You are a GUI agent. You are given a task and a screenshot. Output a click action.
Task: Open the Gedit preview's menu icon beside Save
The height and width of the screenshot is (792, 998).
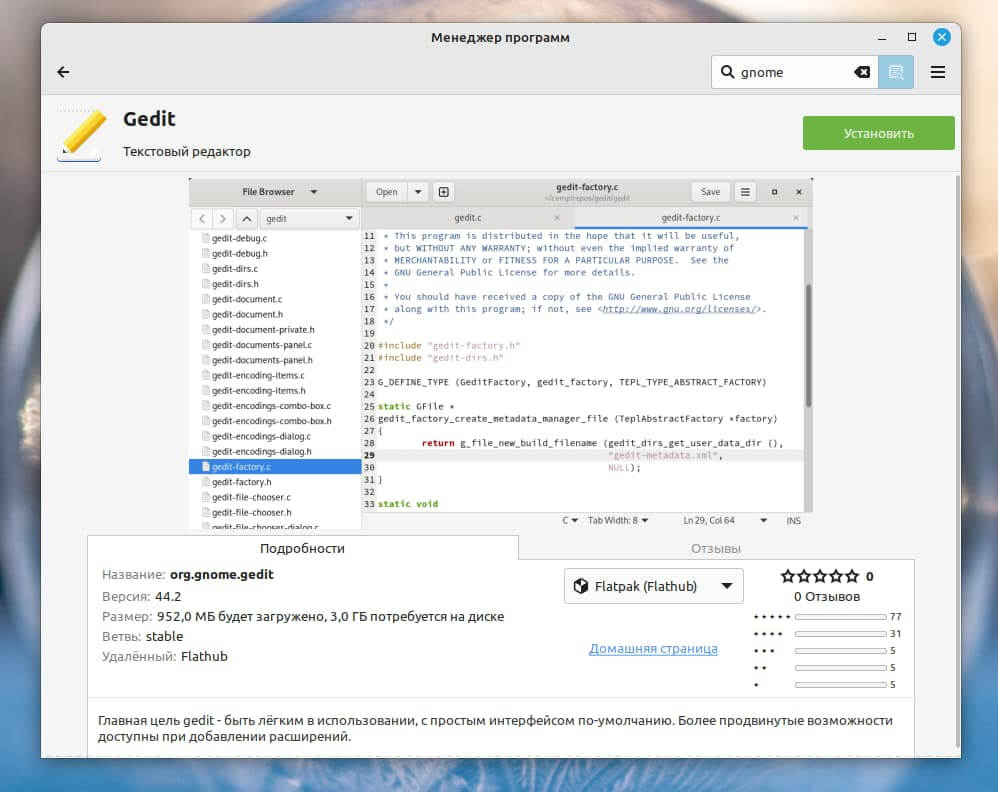(x=745, y=192)
